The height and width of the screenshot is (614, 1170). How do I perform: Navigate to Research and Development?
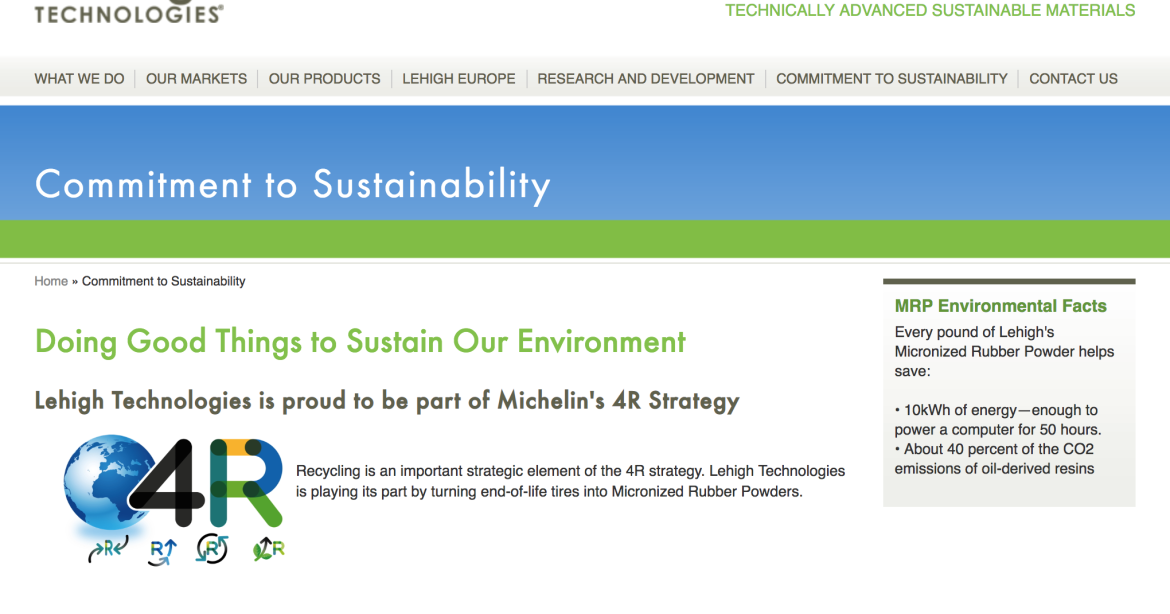point(645,79)
